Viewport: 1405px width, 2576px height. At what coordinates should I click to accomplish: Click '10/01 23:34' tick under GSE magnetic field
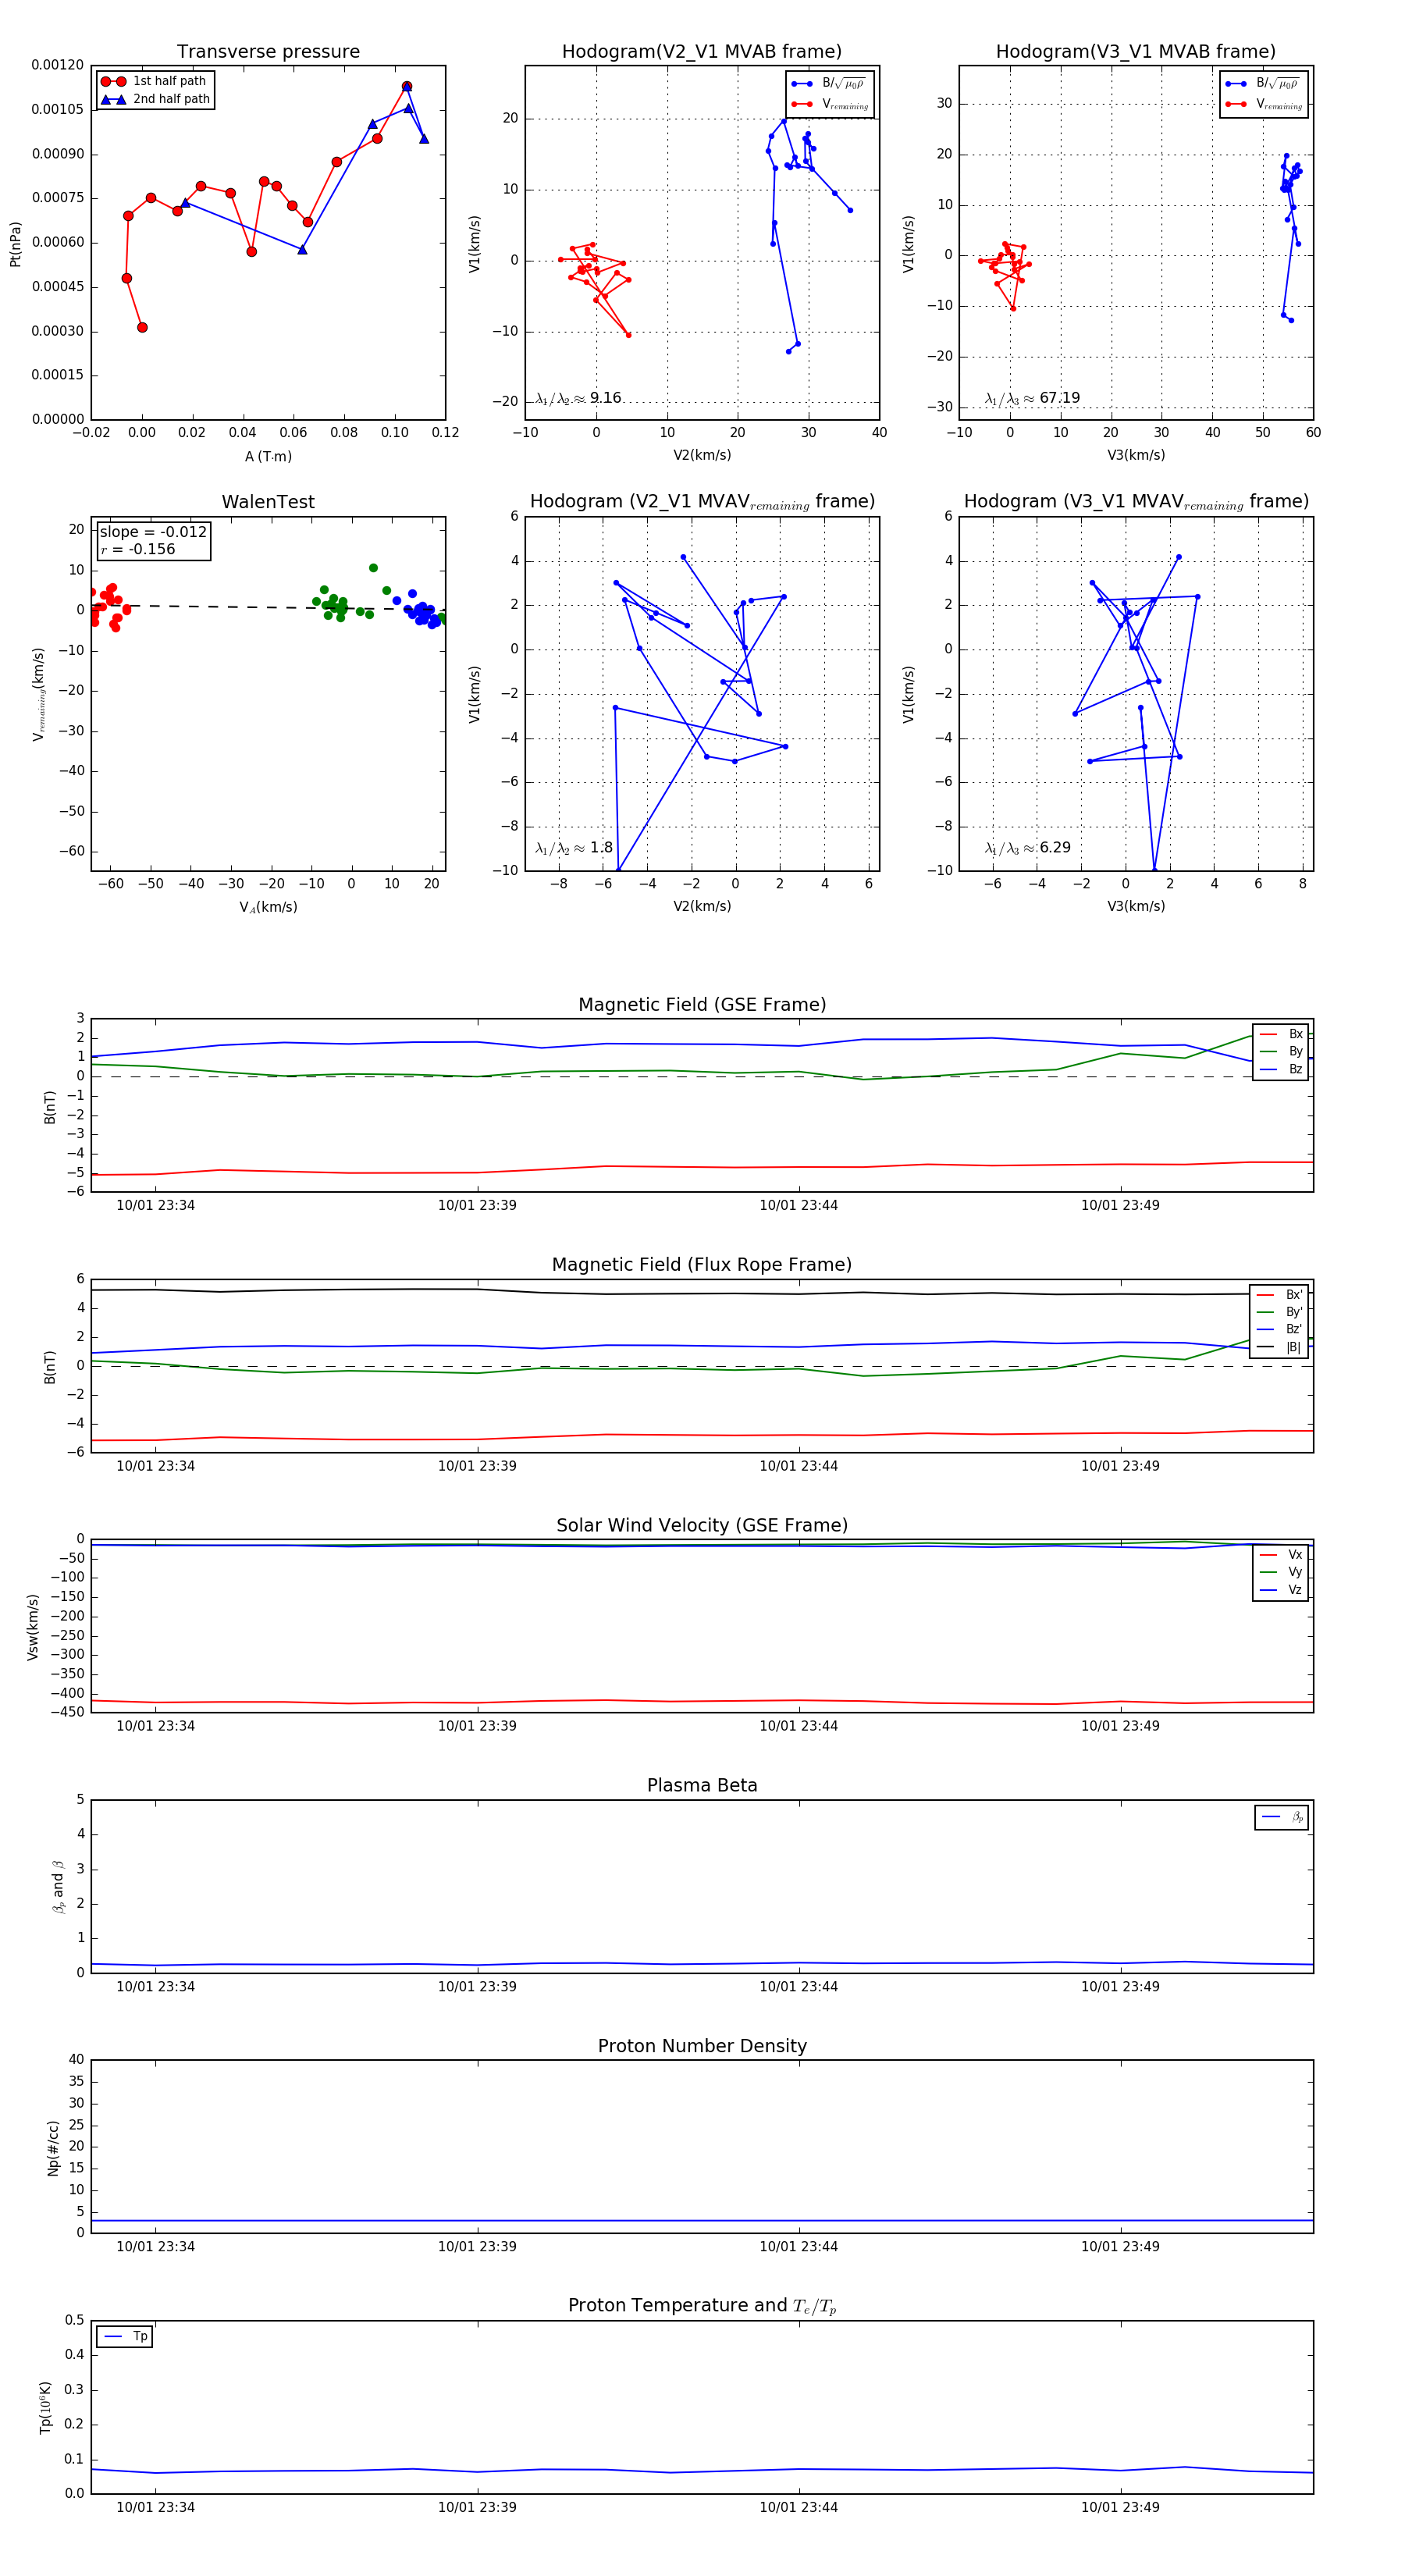pos(155,1205)
